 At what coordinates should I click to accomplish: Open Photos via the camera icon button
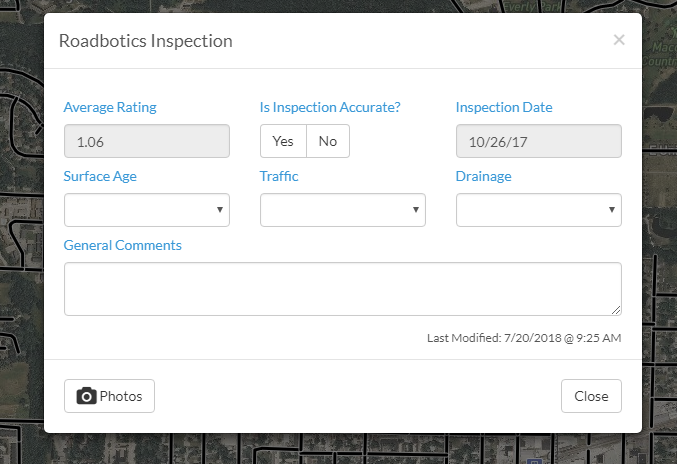[x=109, y=396]
